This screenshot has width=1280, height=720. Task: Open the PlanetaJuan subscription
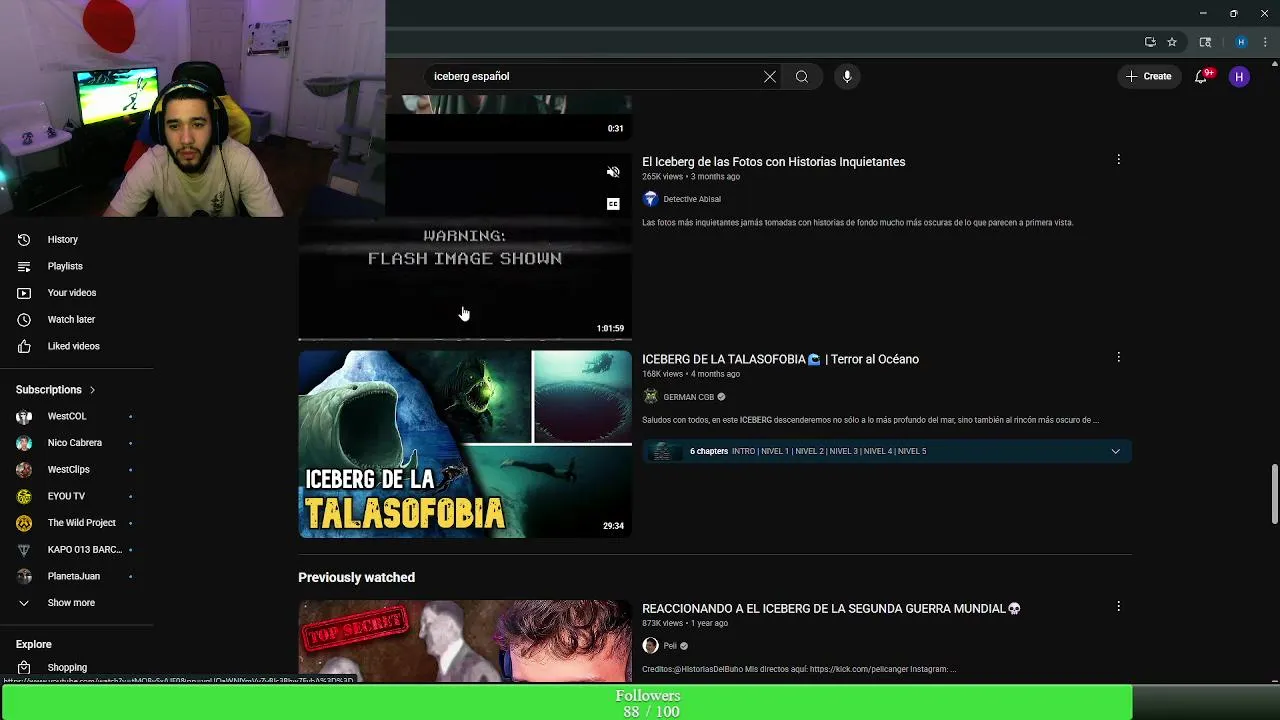(x=75, y=576)
